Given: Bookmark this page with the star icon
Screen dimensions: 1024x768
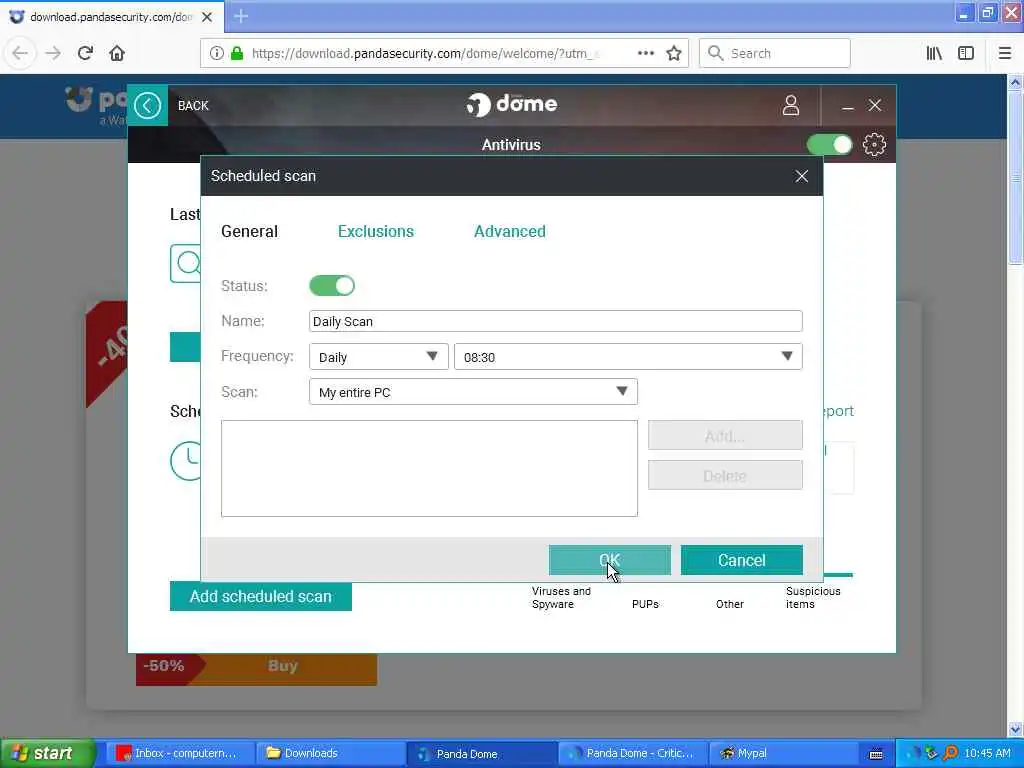Looking at the screenshot, I should pos(674,54).
